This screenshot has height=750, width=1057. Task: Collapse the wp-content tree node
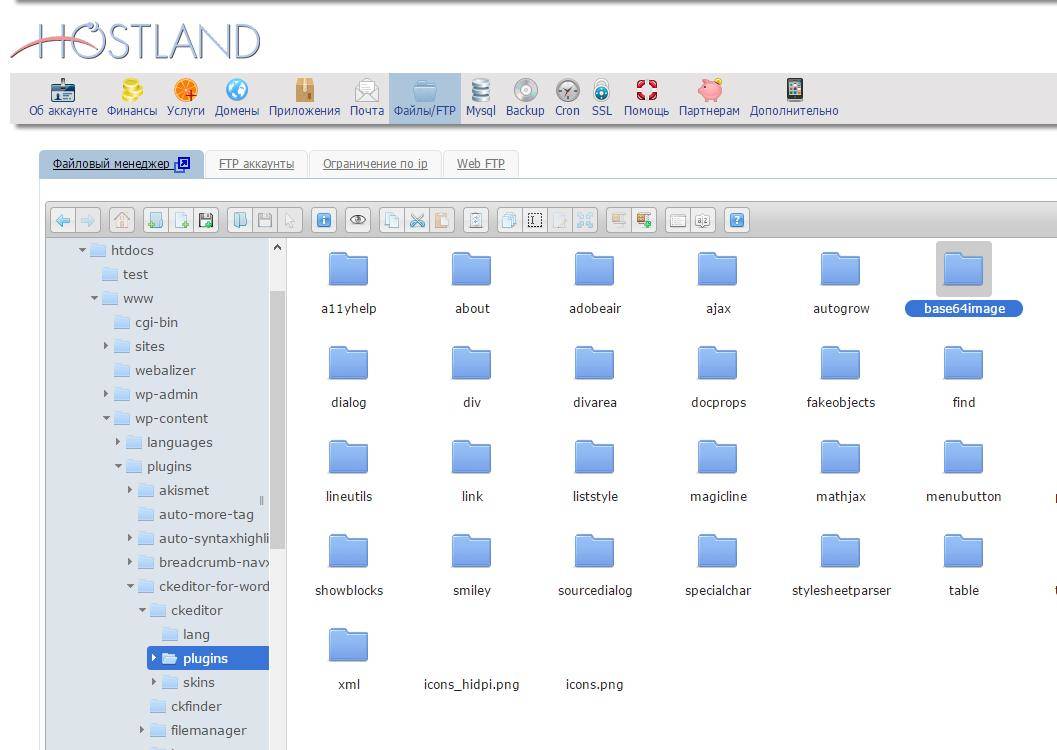coord(106,419)
